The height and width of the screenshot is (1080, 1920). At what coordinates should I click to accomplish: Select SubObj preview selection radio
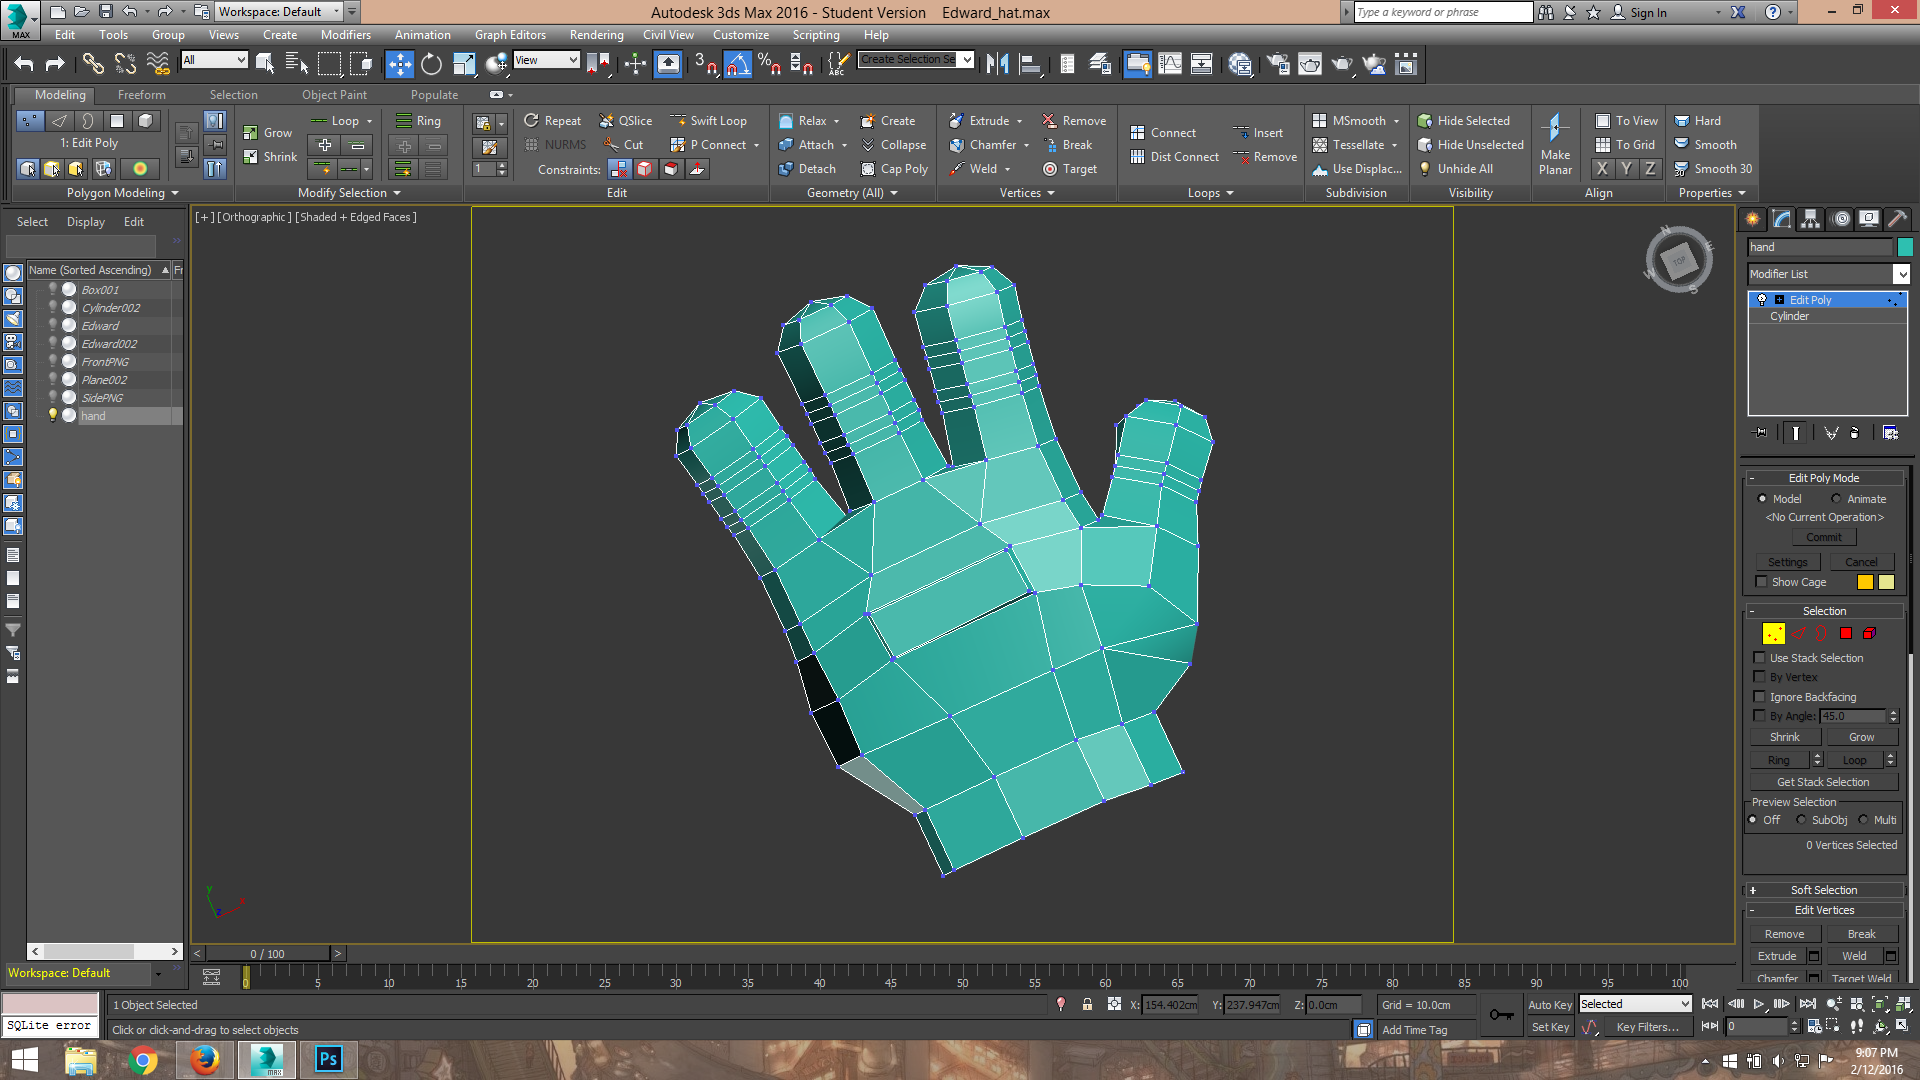[x=1801, y=820]
